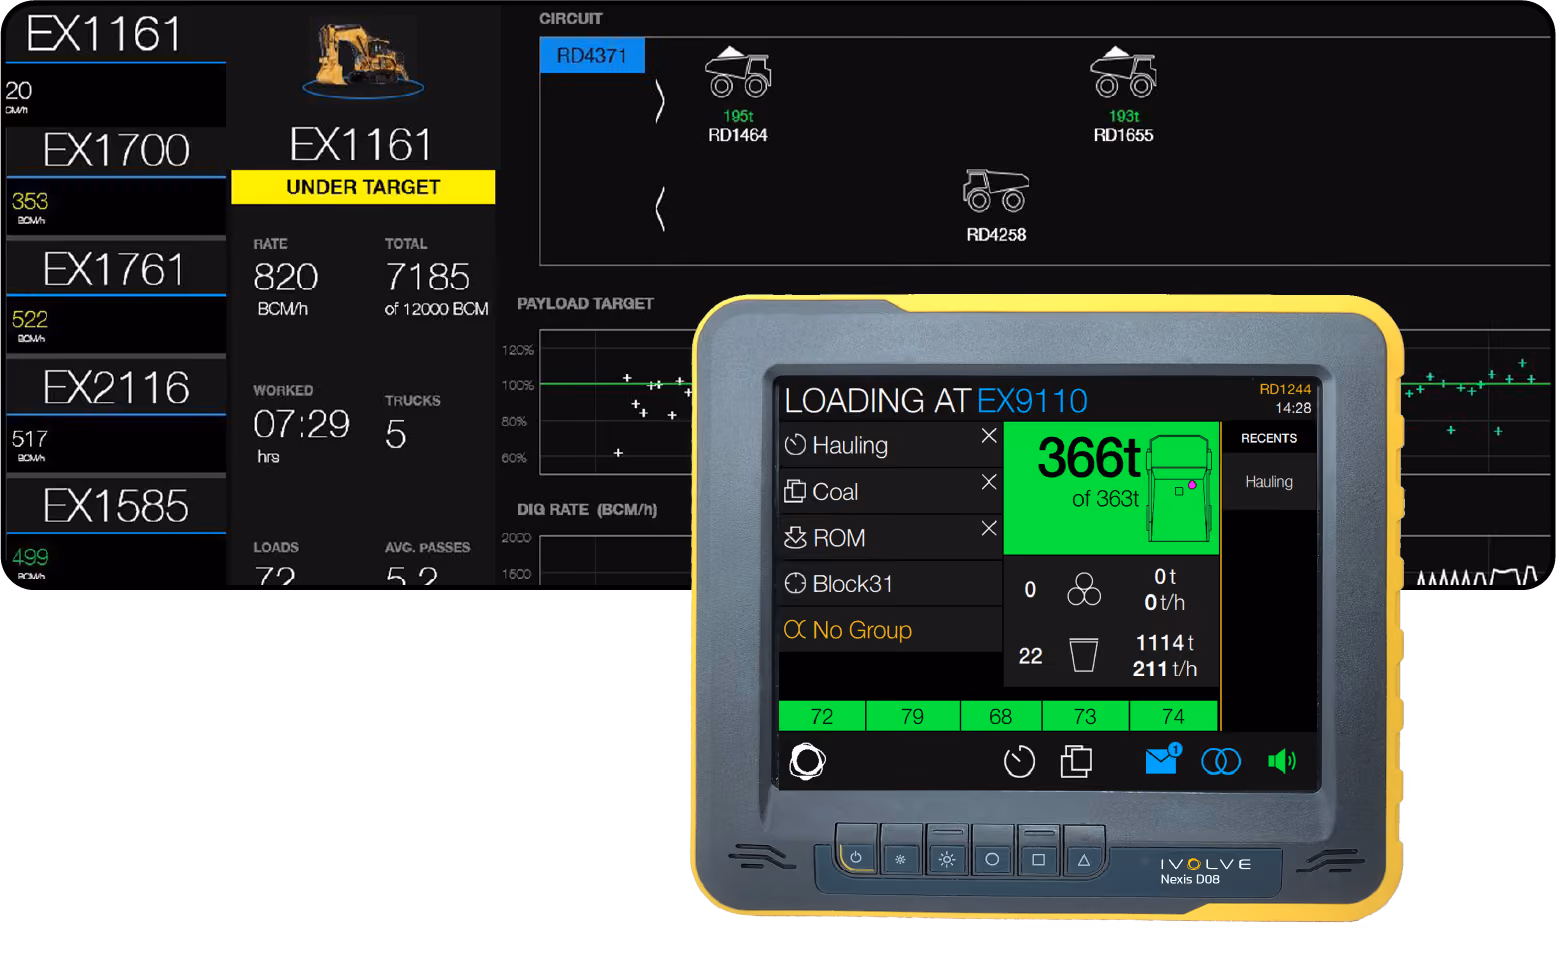Click the yellow excavator image above EX1161

(x=362, y=60)
